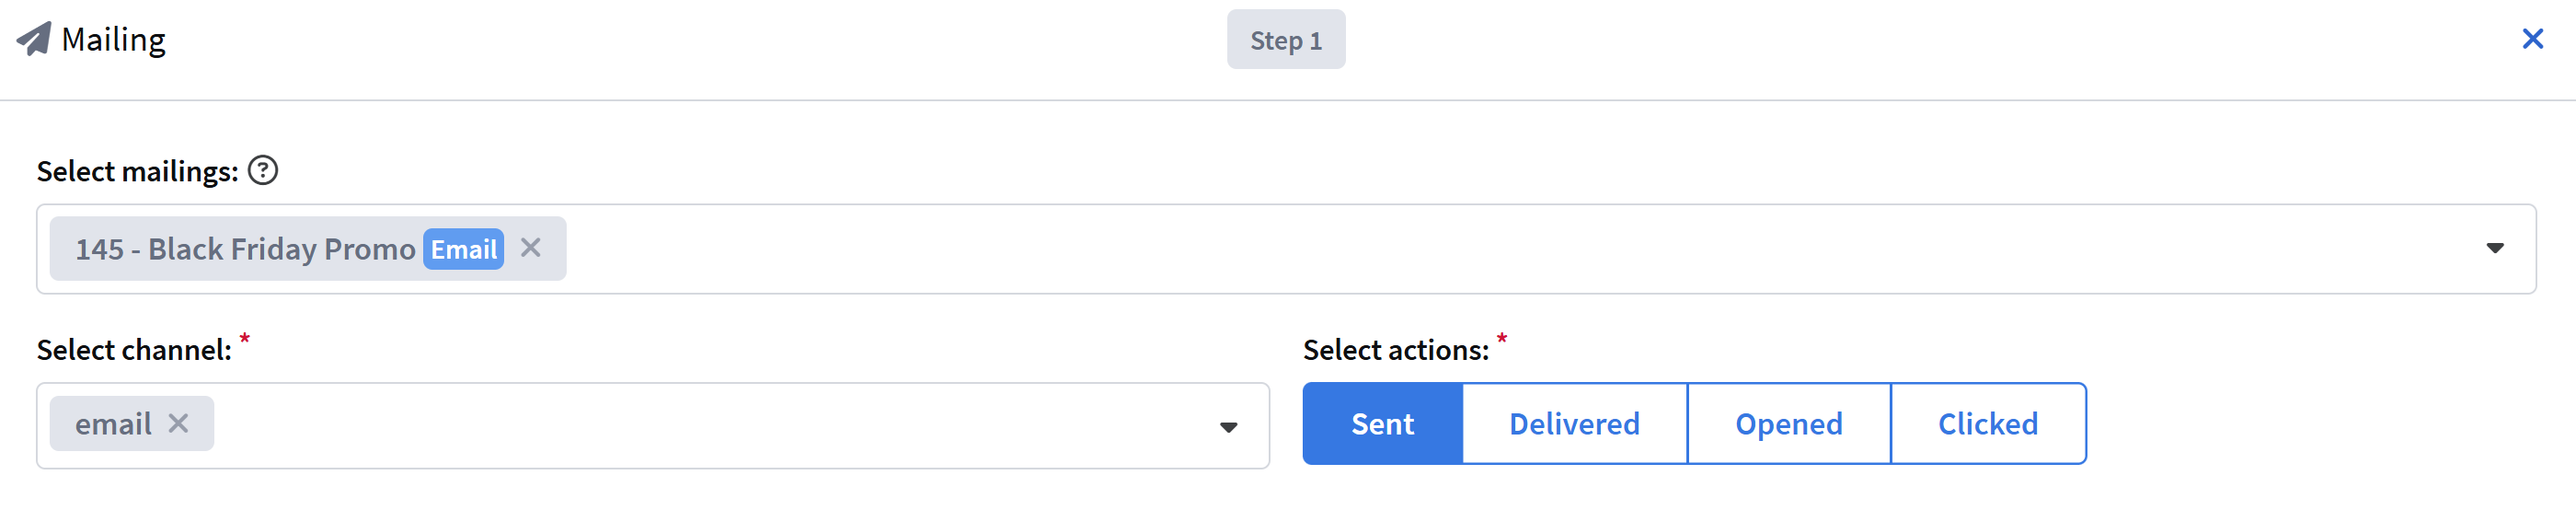Click the Select actions label
Viewport: 2576px width, 510px height.
click(1395, 350)
